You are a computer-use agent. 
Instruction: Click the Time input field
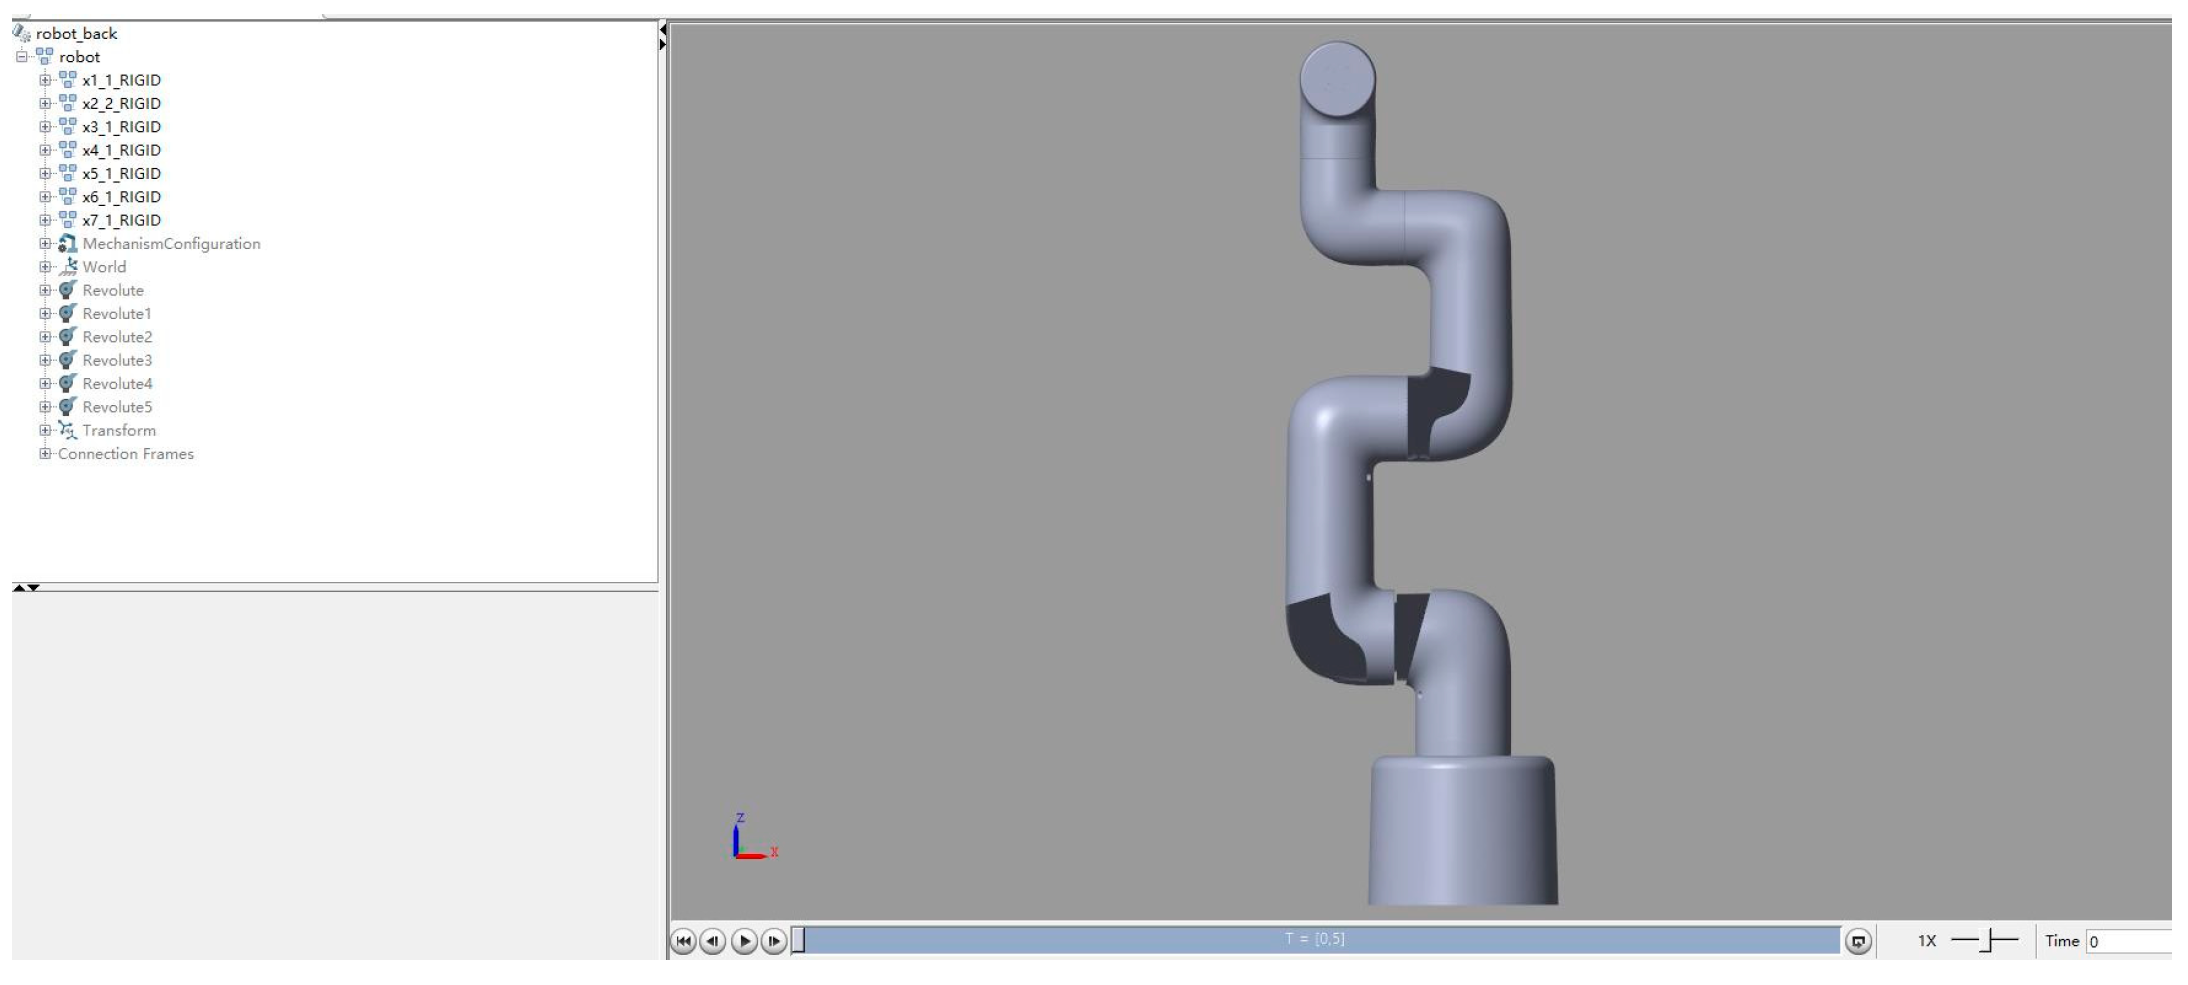pyautogui.click(x=2127, y=941)
